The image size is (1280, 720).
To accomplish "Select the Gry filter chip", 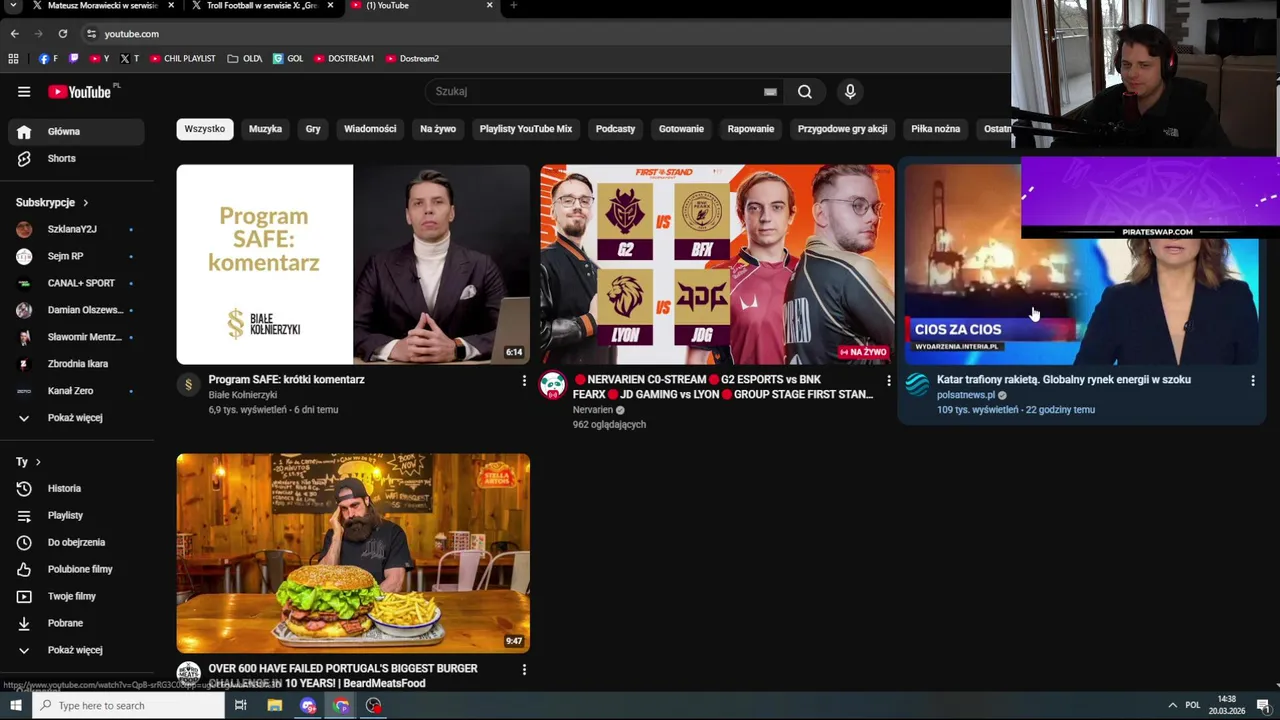I will click(313, 129).
